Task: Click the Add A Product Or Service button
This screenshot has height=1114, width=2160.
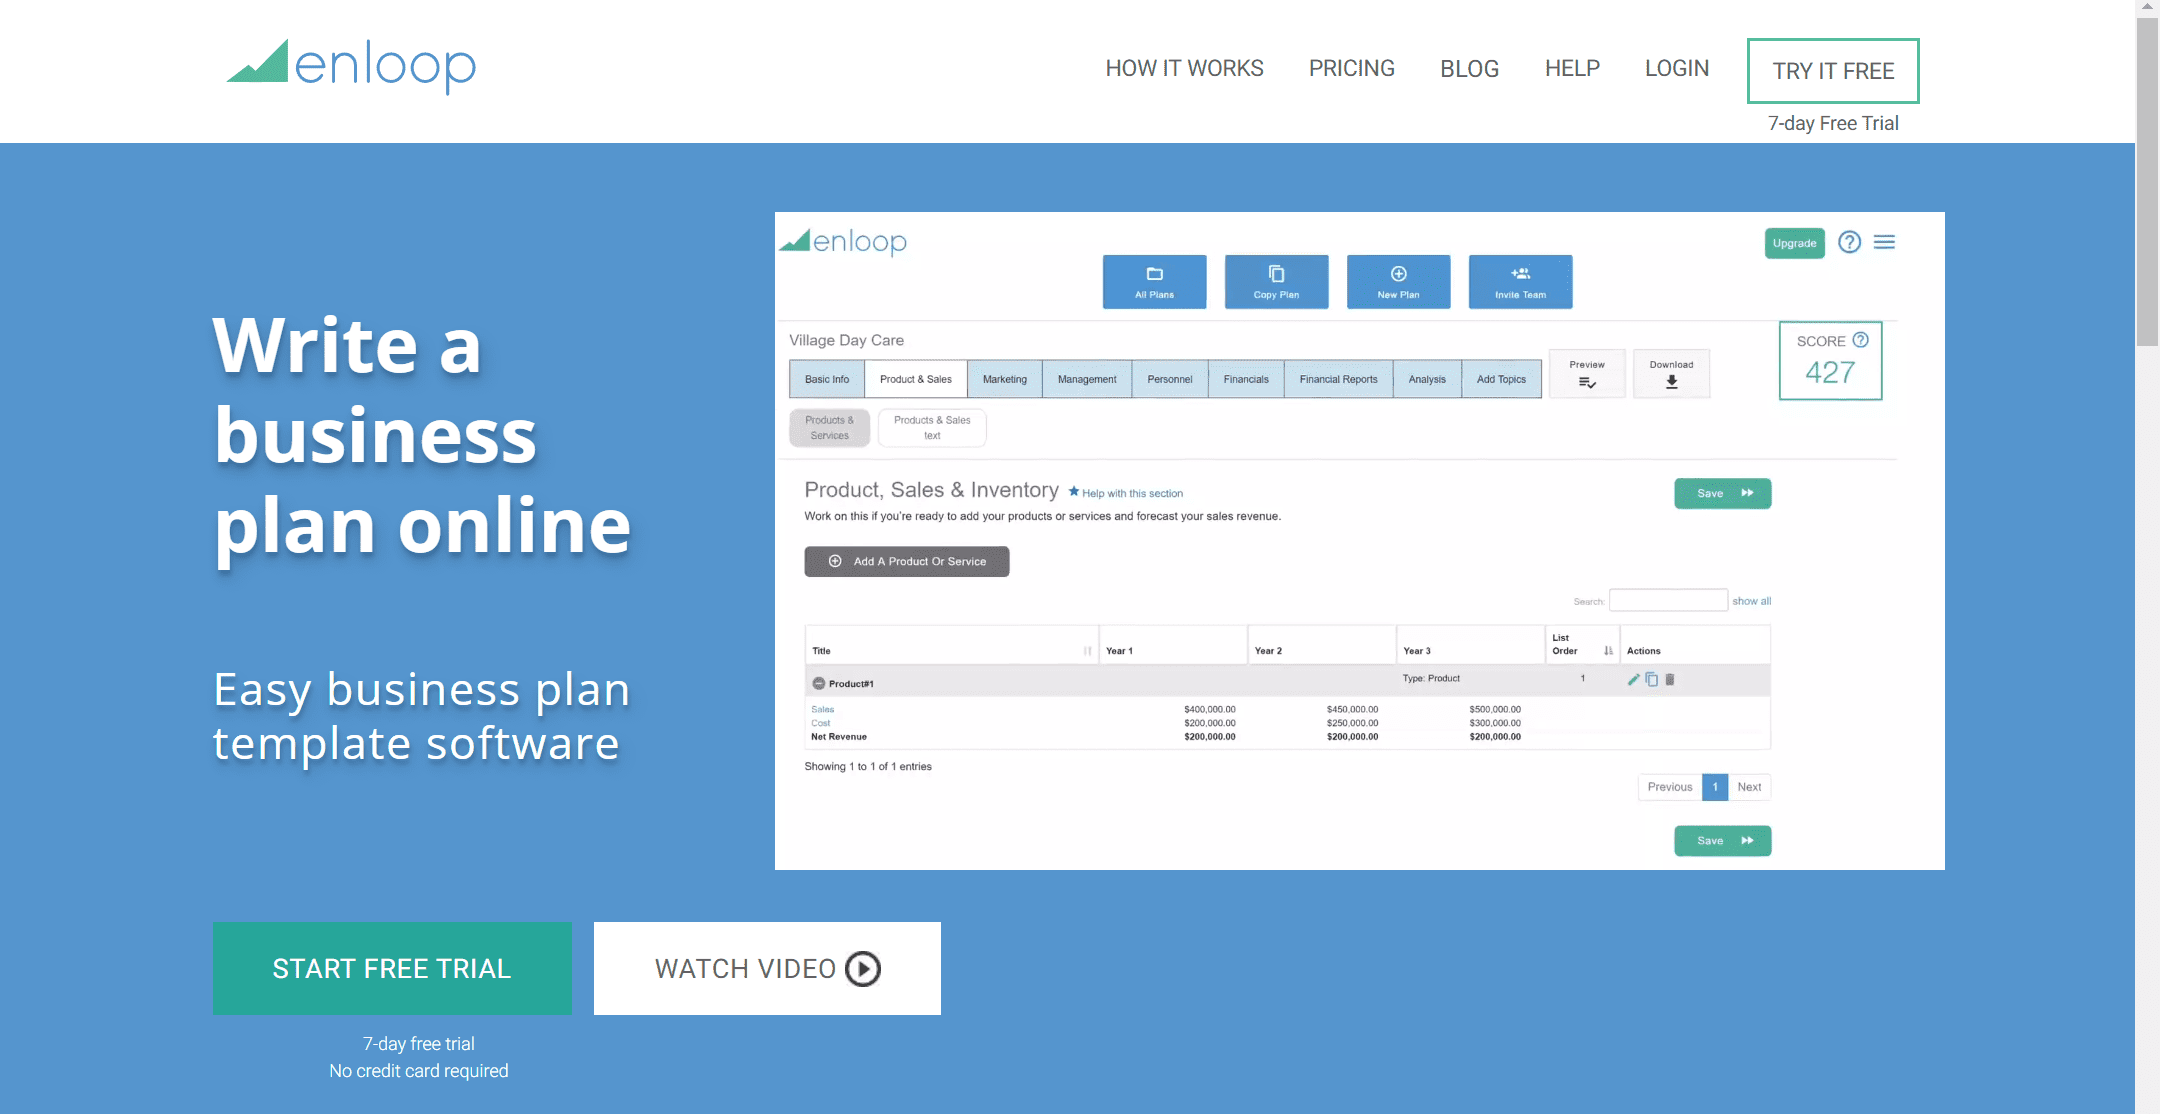Action: point(906,561)
